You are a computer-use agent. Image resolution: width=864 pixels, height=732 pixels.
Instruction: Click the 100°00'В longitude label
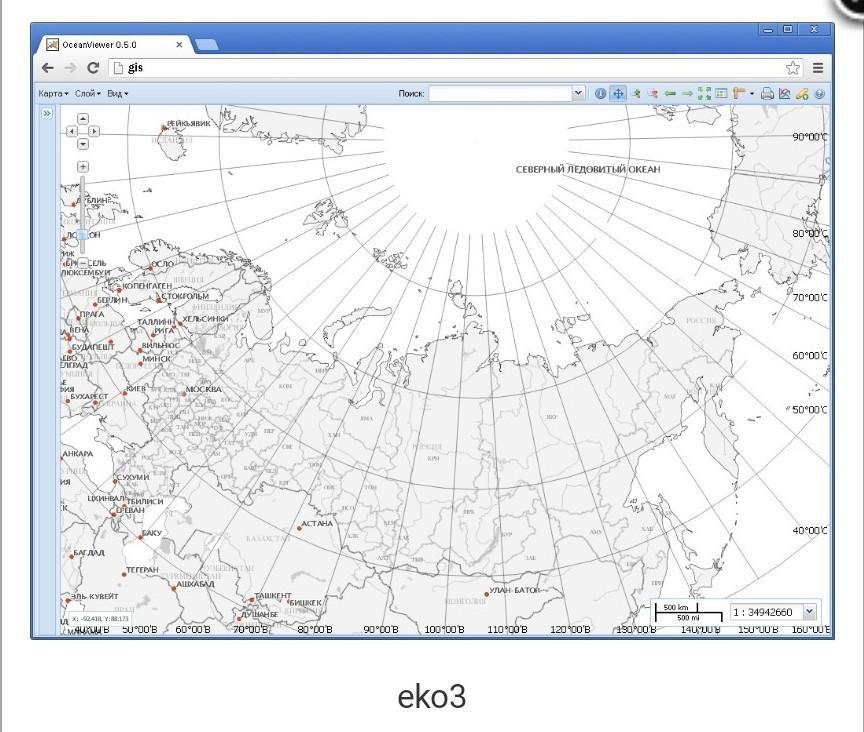pos(444,629)
